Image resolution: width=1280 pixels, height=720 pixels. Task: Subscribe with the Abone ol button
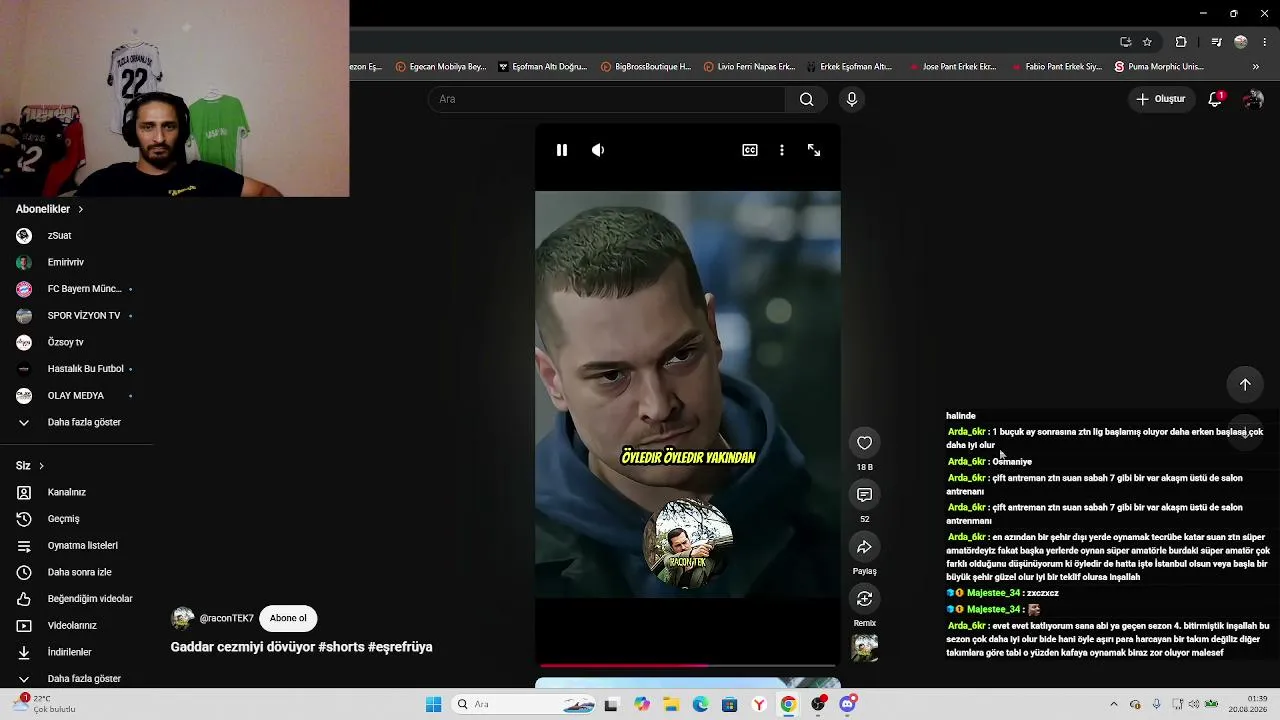288,618
